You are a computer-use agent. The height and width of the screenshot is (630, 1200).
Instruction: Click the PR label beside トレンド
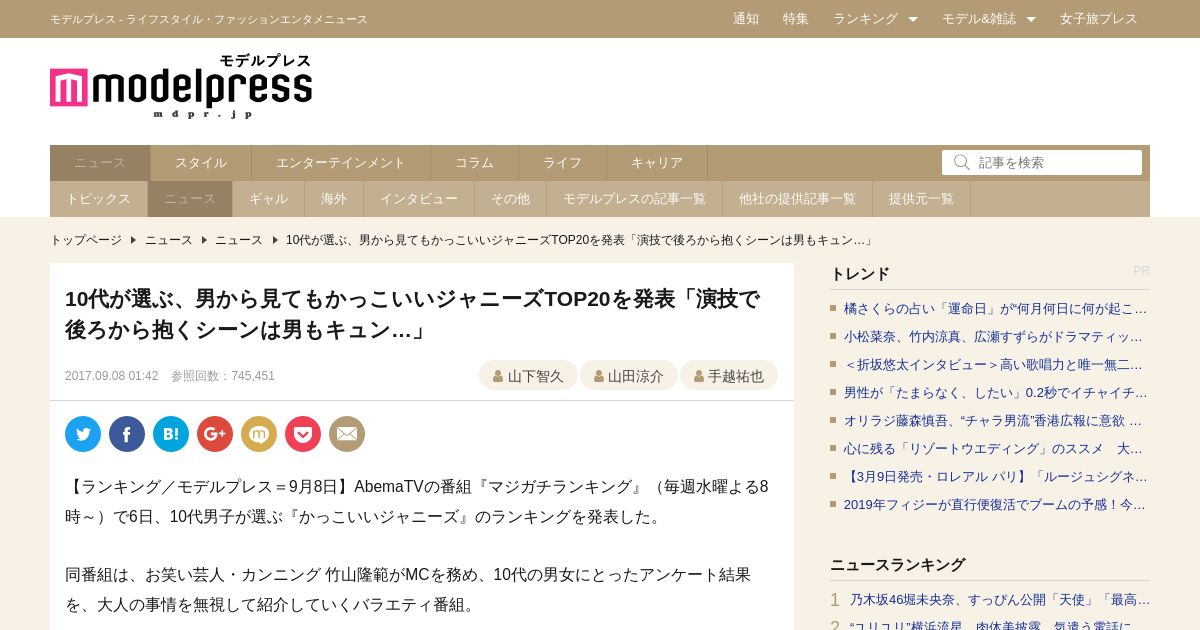(1141, 271)
